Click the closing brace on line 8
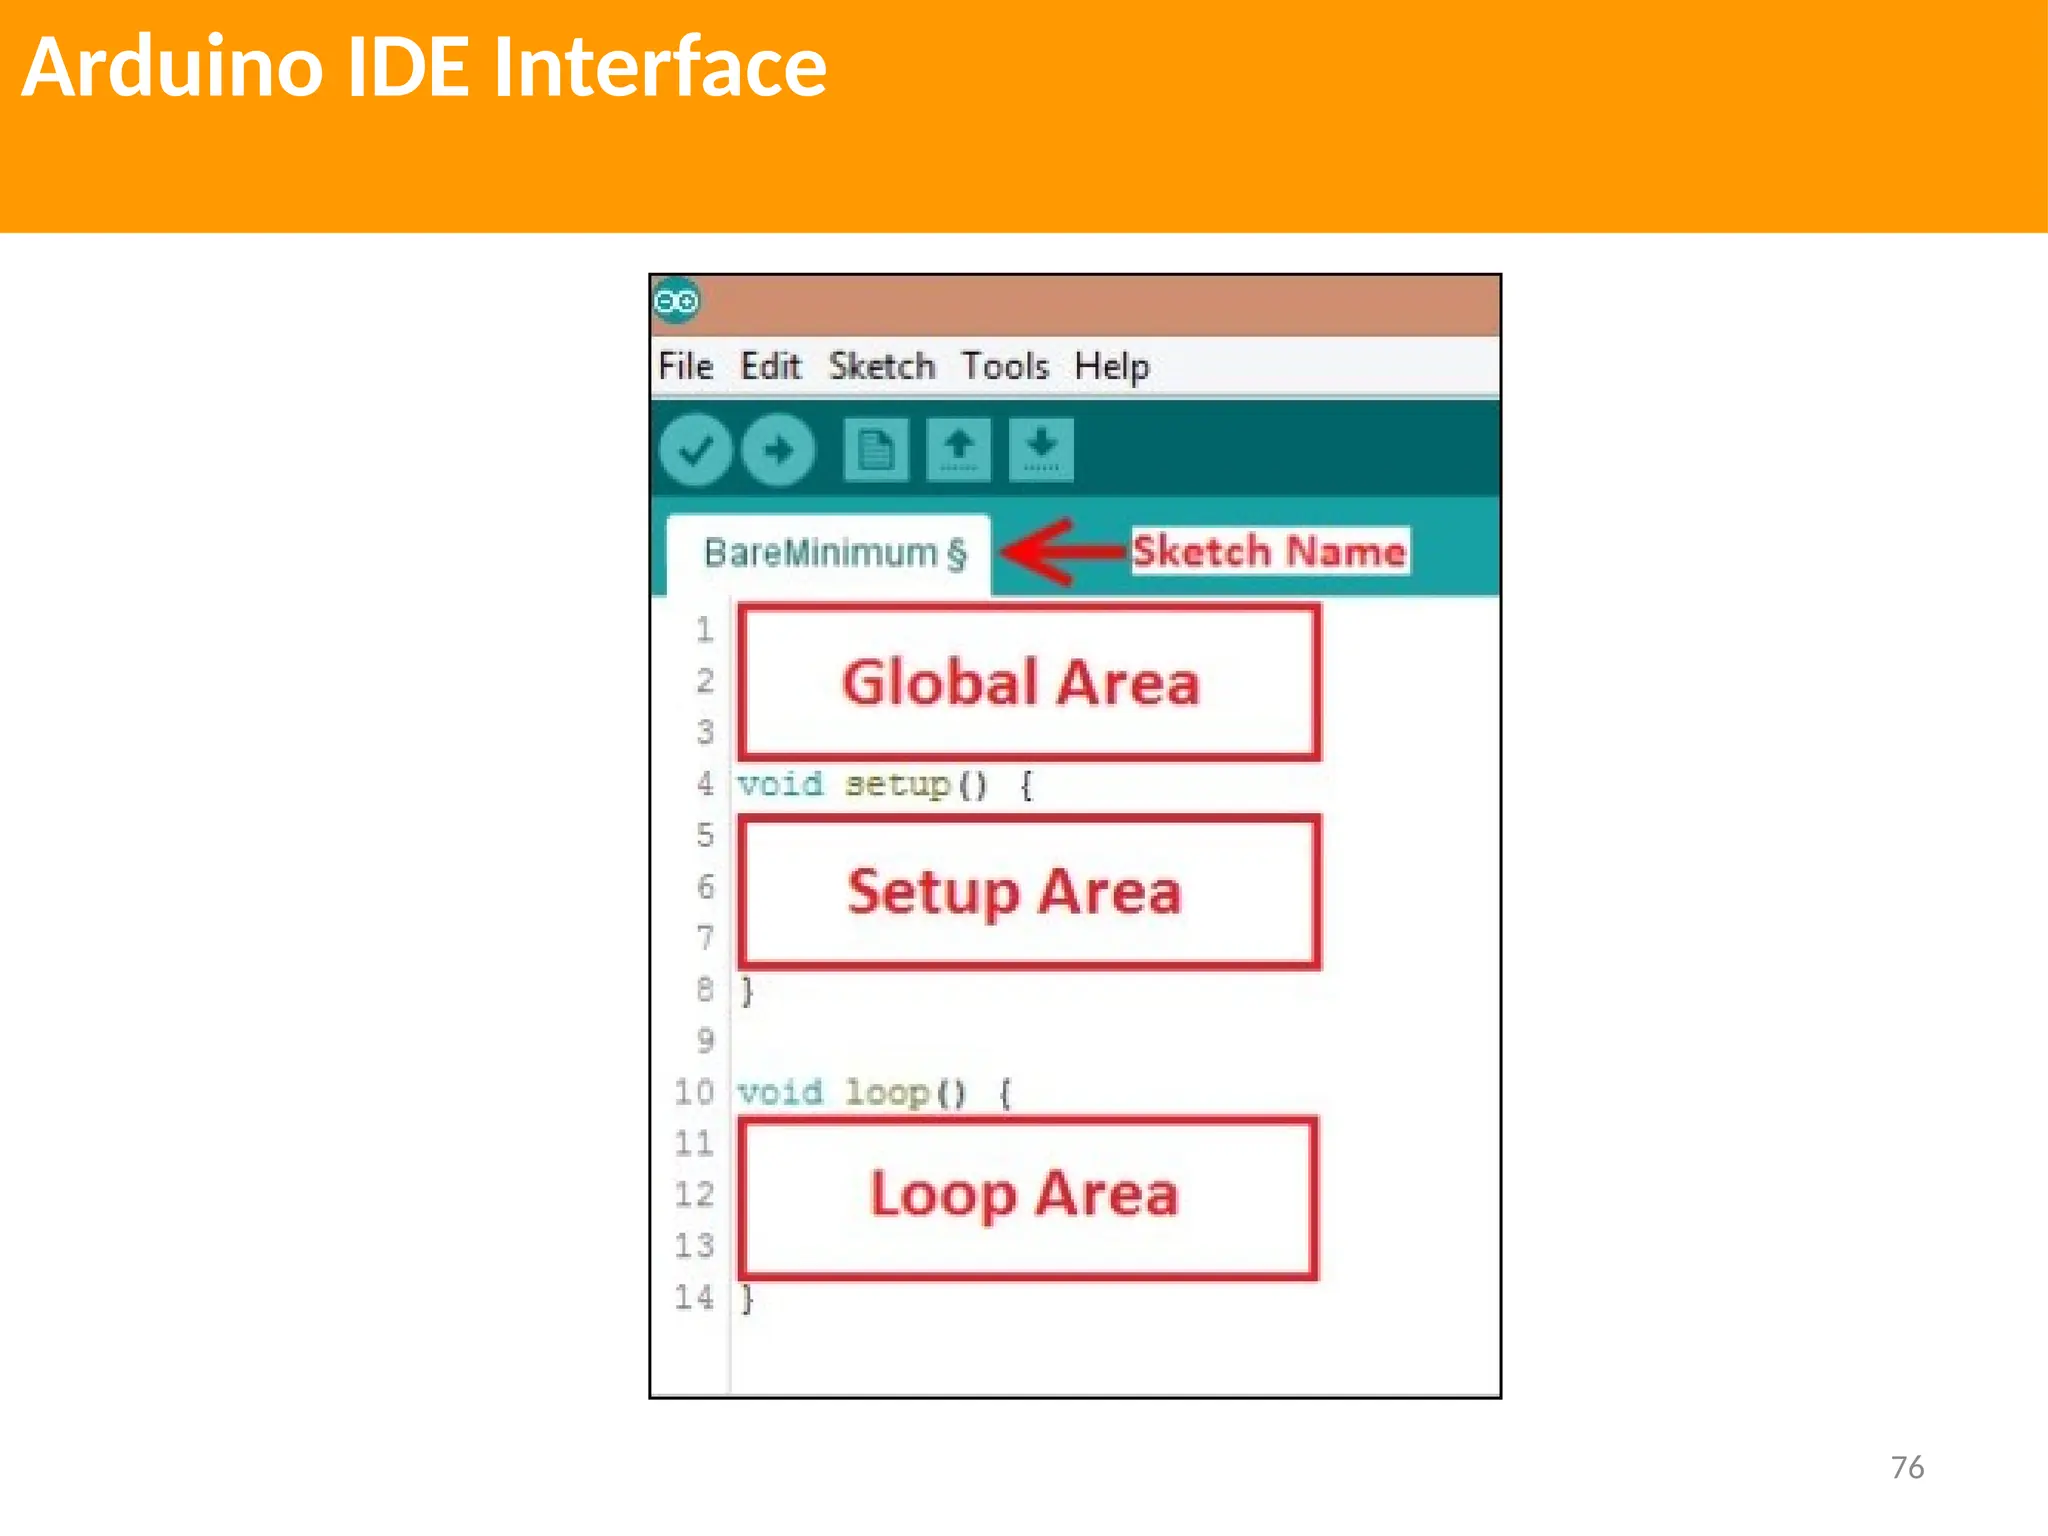This screenshot has height=1536, width=2048. pos(747,991)
